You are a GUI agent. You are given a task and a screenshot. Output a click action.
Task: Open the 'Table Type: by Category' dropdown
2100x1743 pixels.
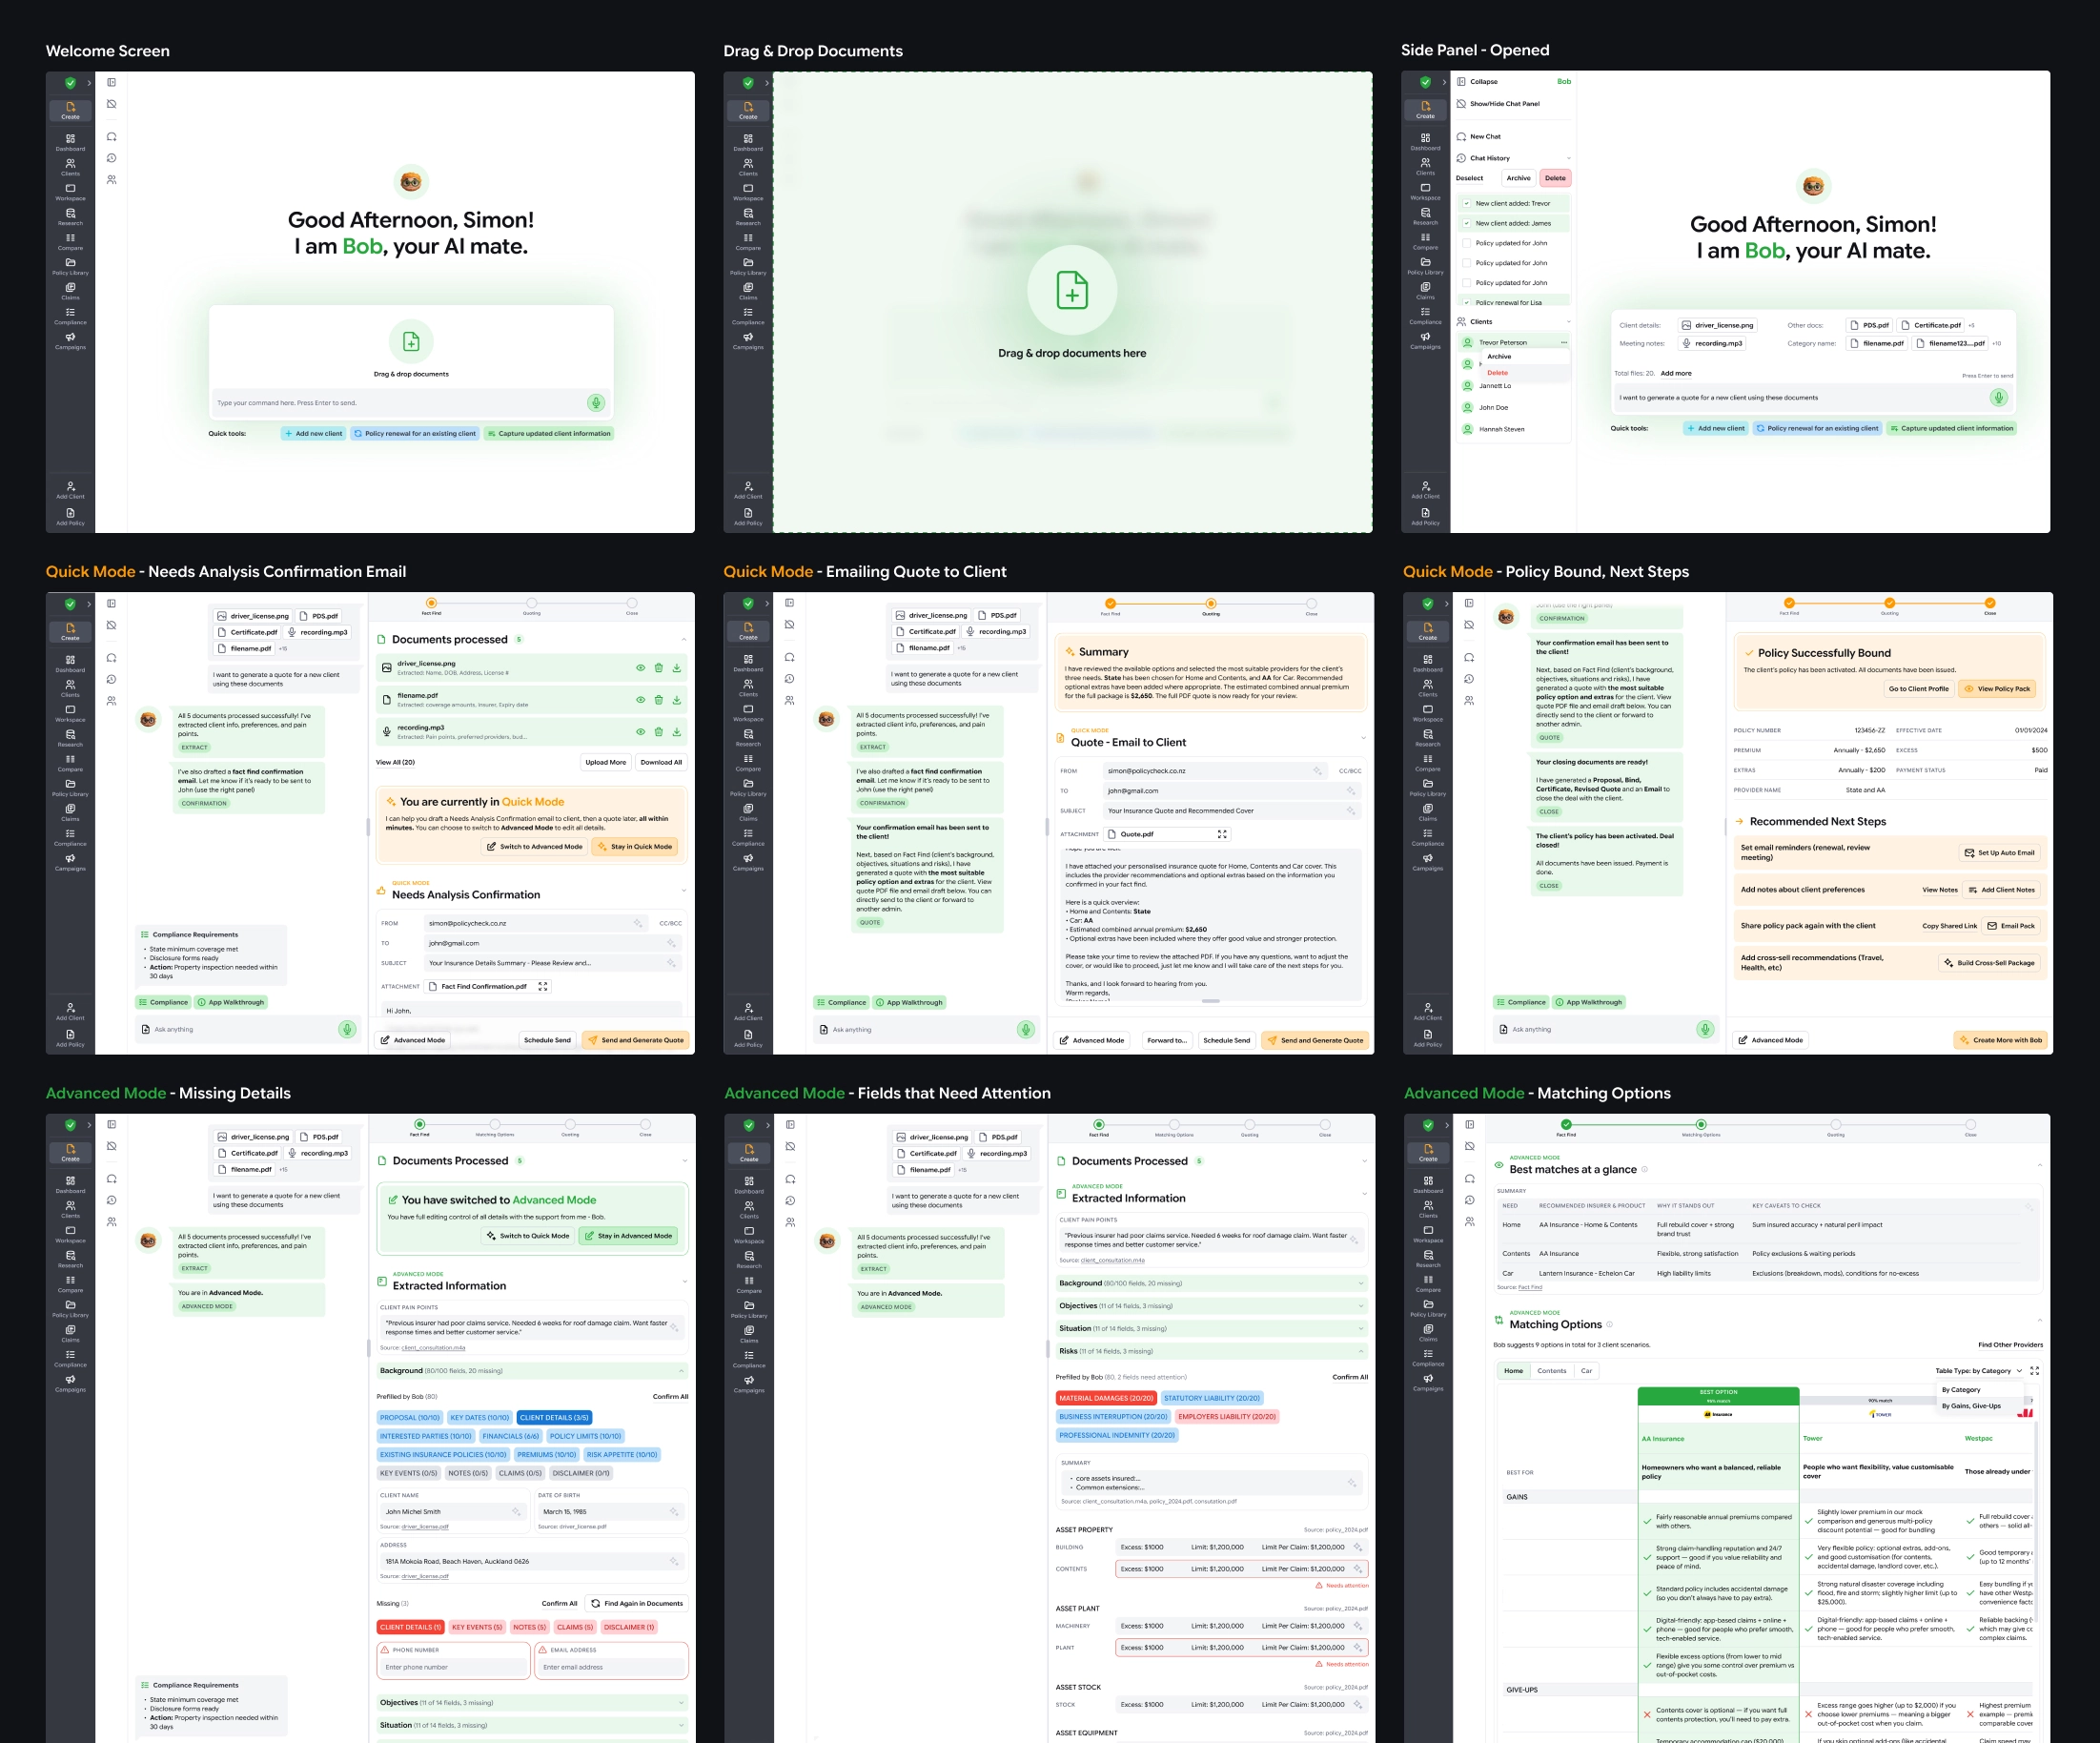click(1978, 1371)
